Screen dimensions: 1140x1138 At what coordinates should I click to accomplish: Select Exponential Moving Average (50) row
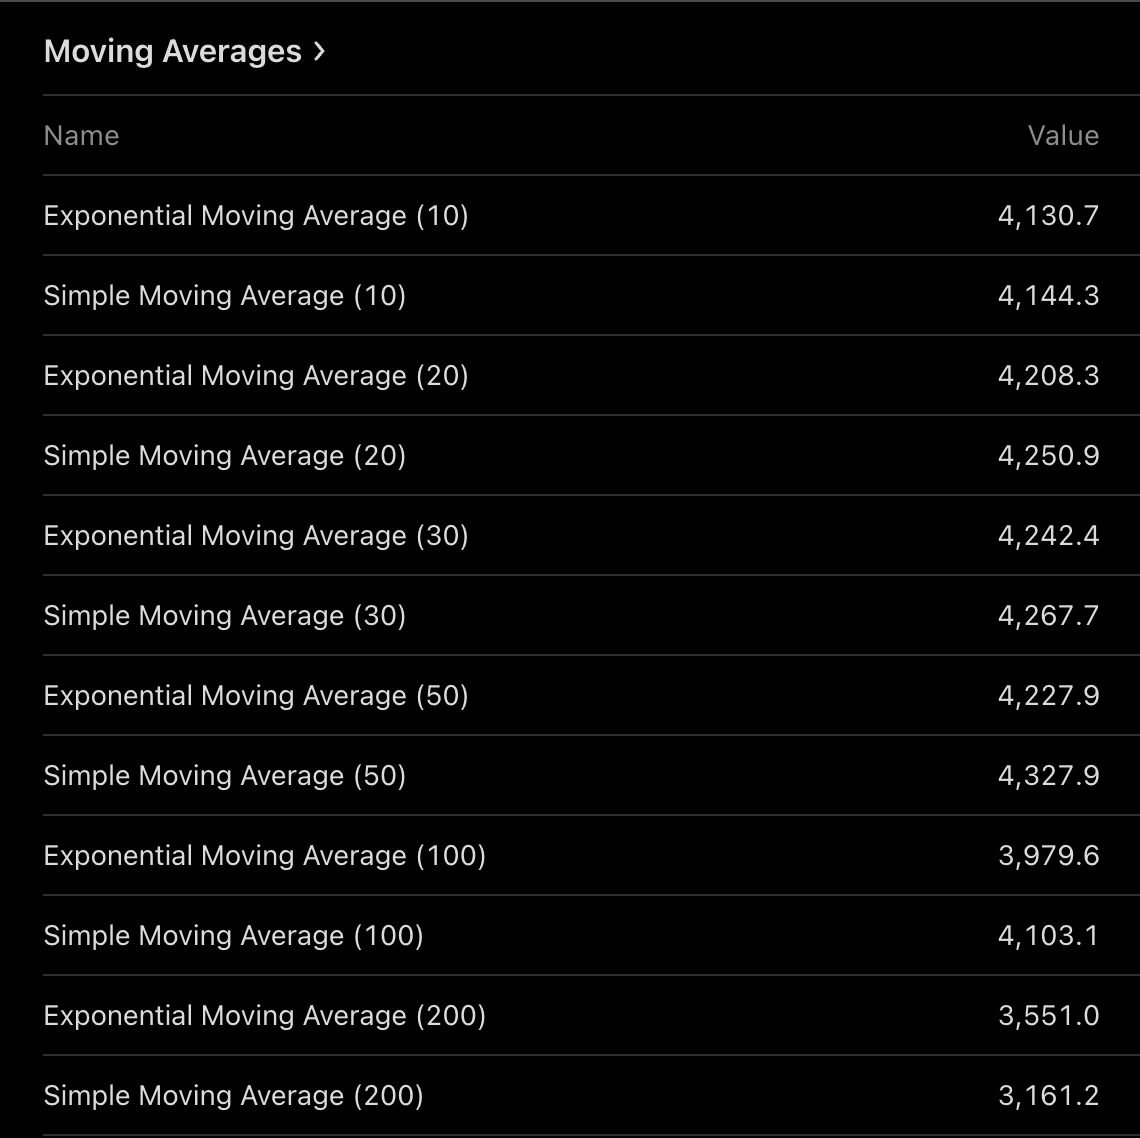coord(256,696)
